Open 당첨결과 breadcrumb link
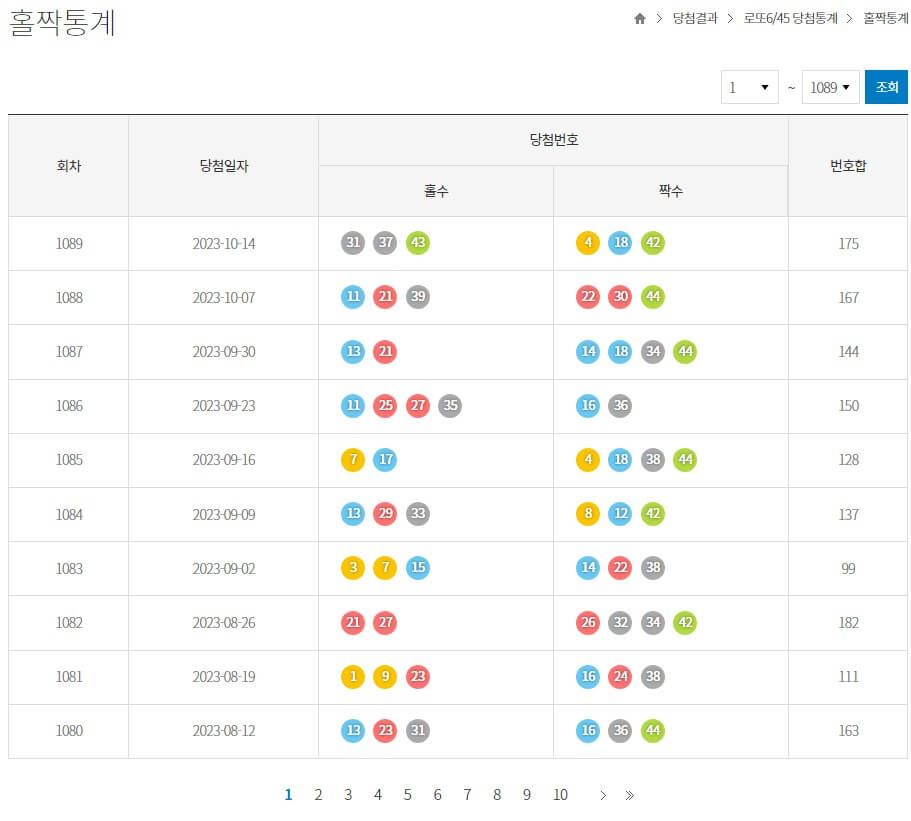Screen dimensions: 911x821 (695, 19)
